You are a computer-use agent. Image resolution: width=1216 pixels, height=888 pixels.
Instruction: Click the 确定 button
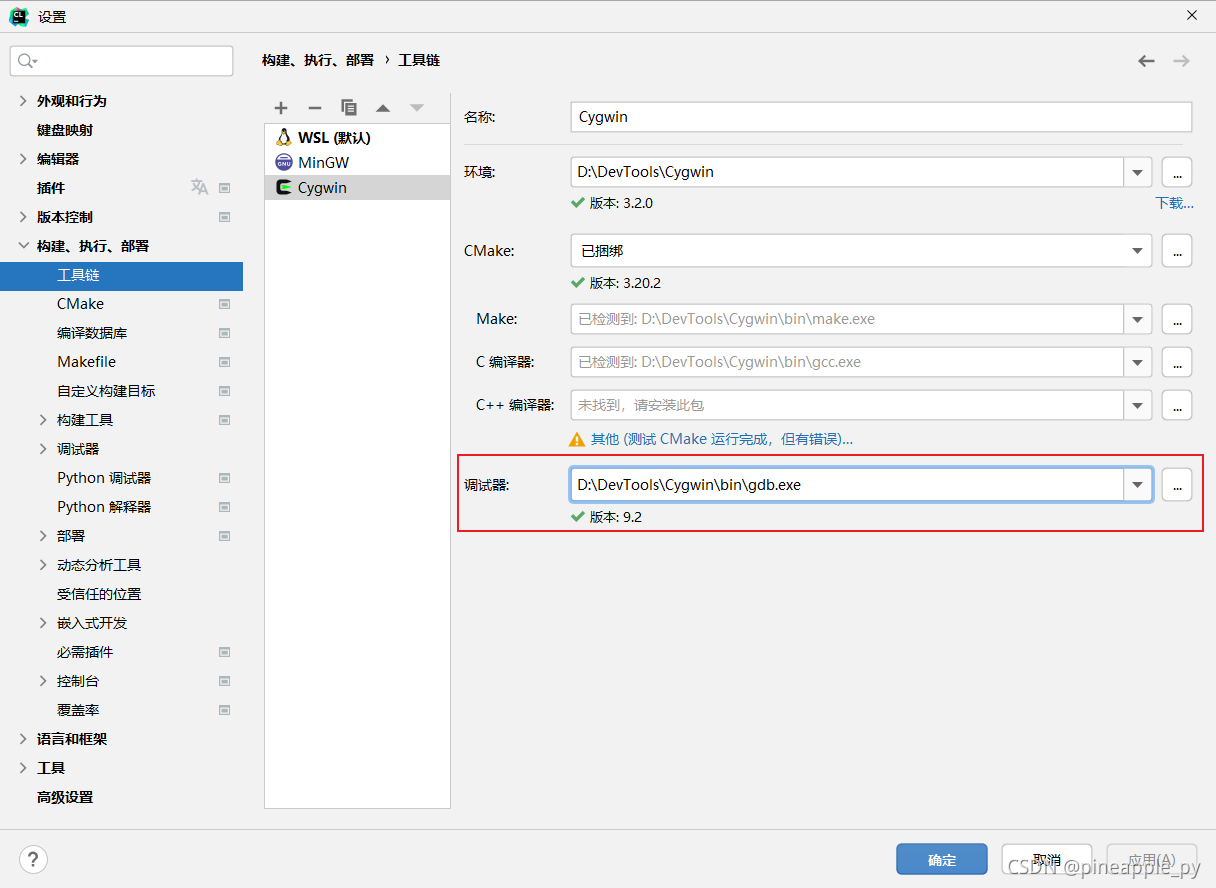pos(941,860)
